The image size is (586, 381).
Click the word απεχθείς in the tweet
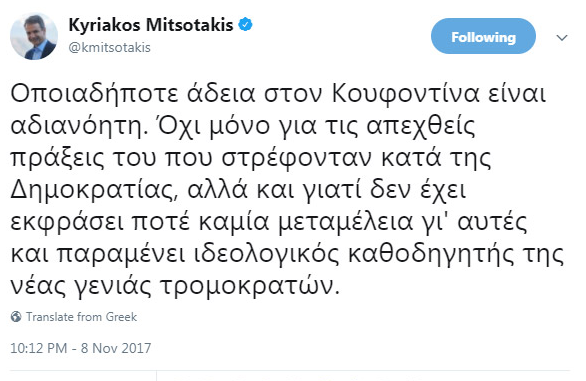(420, 126)
